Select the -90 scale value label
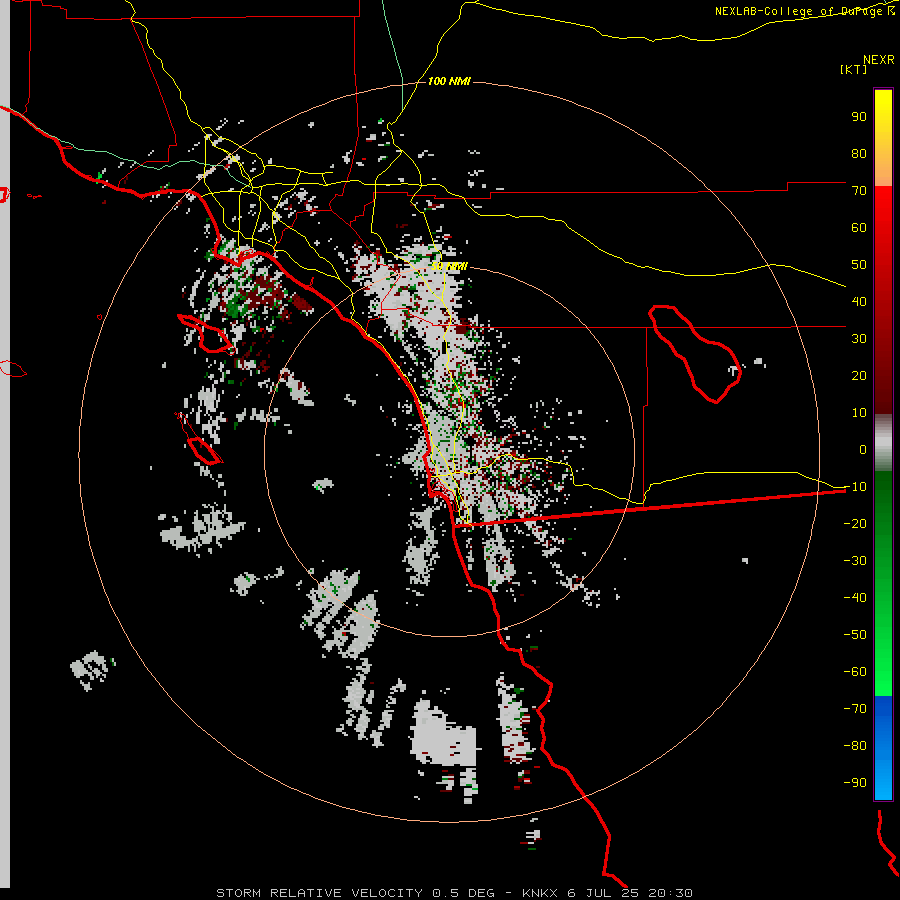 [x=855, y=782]
